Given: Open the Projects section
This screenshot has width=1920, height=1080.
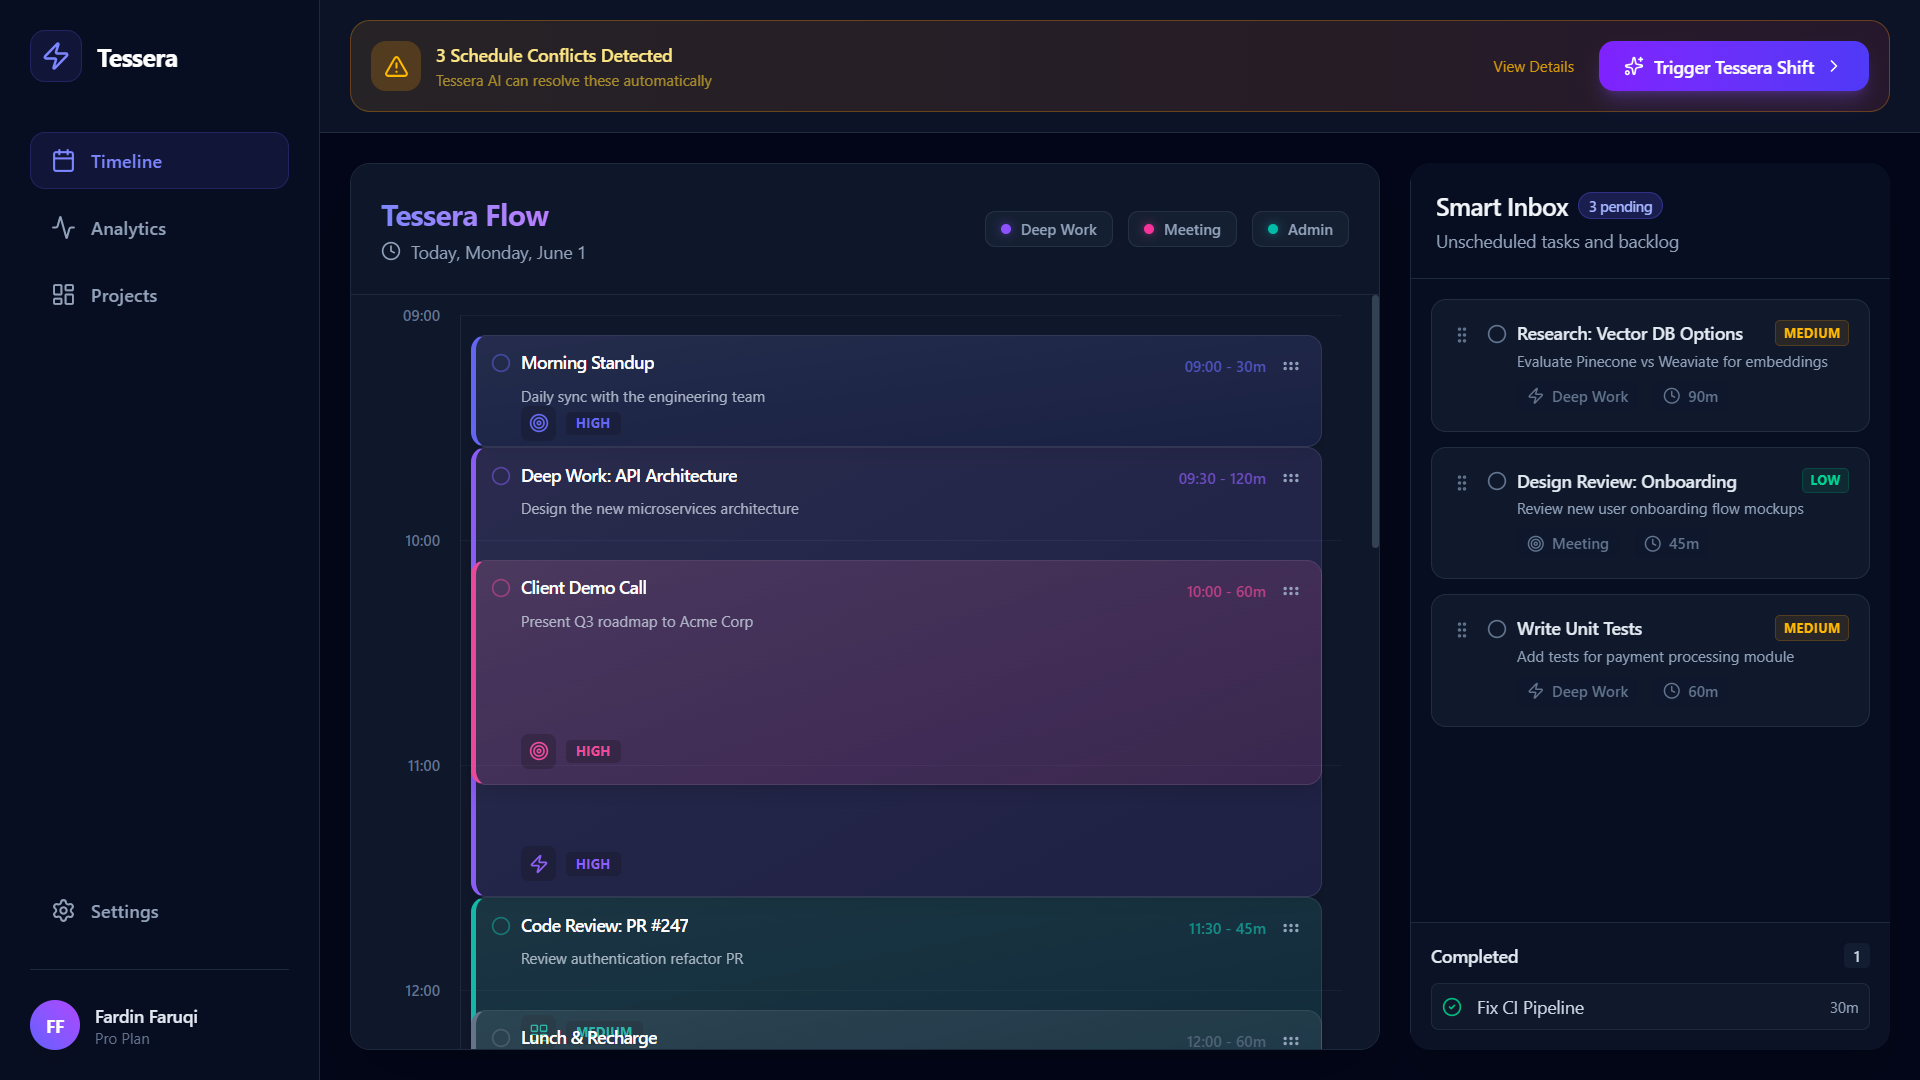Looking at the screenshot, I should coord(159,295).
